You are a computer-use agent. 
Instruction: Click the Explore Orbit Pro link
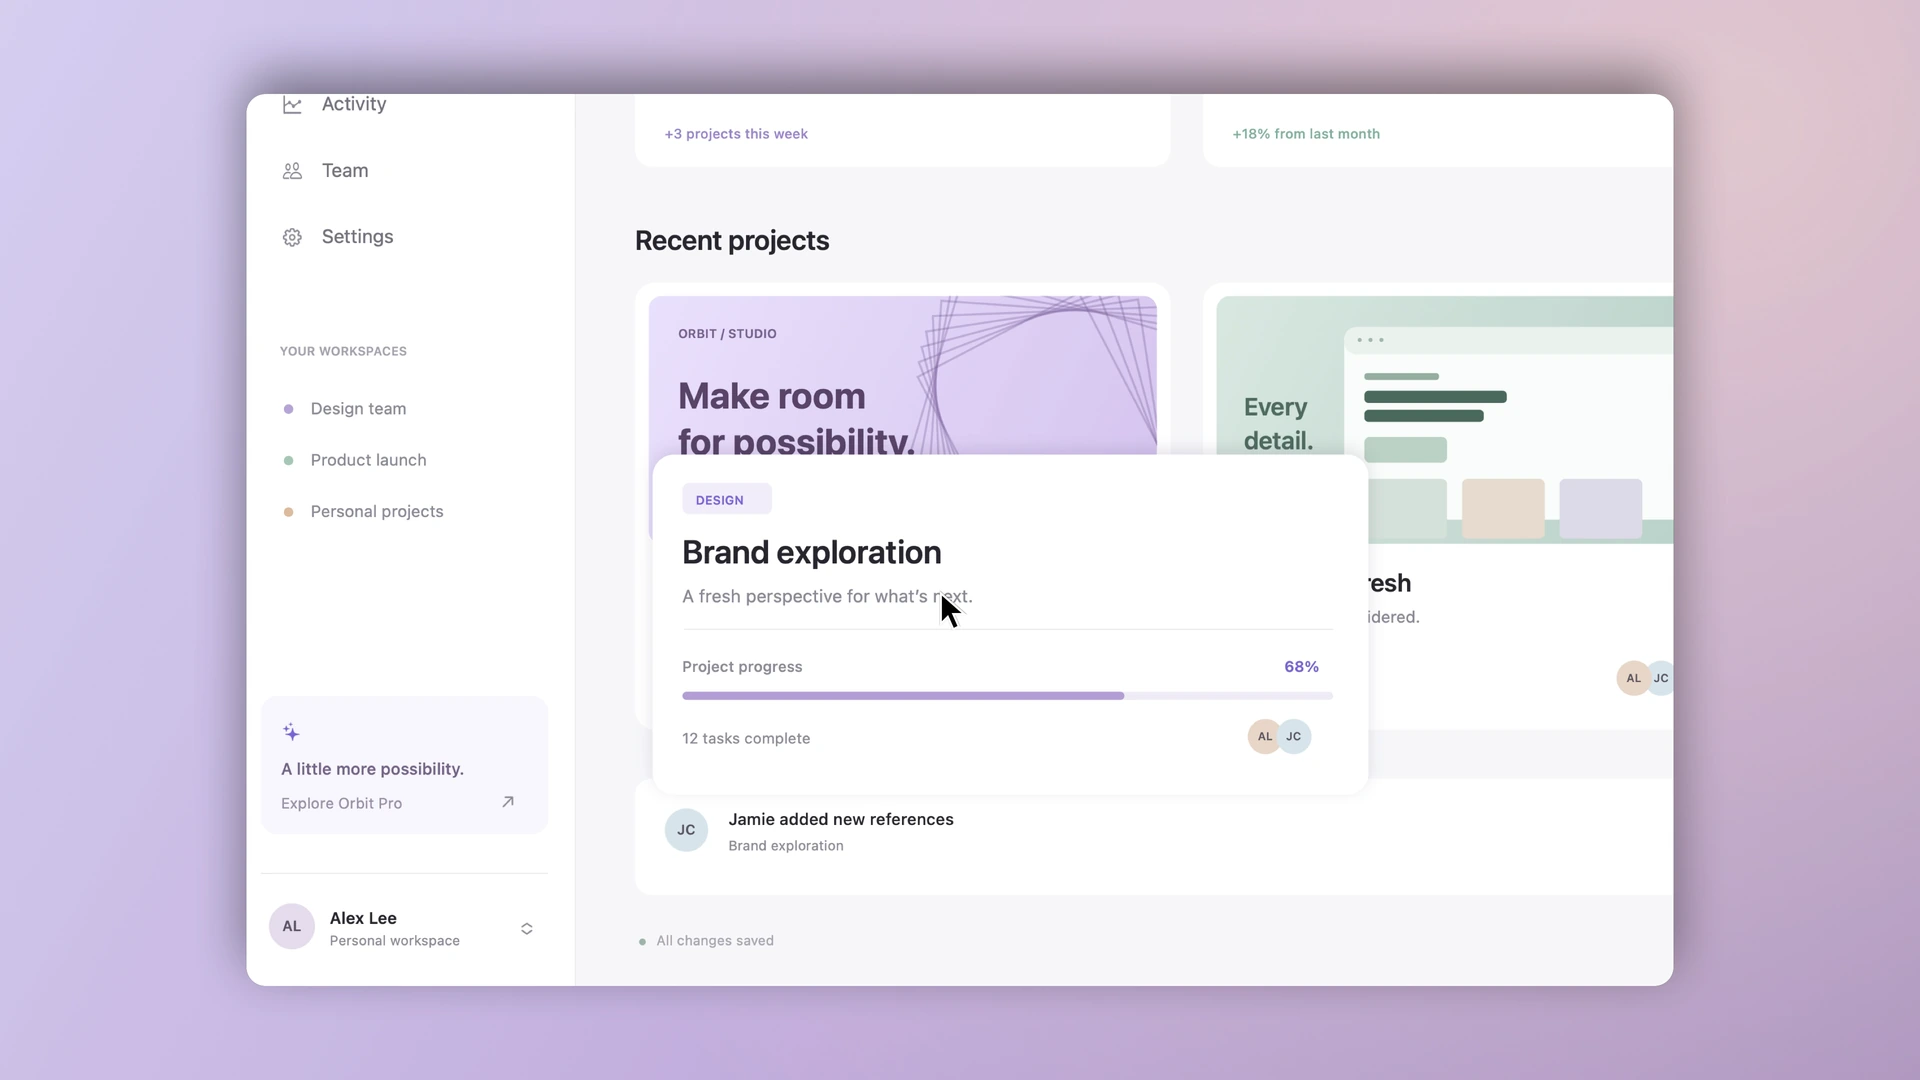(341, 803)
